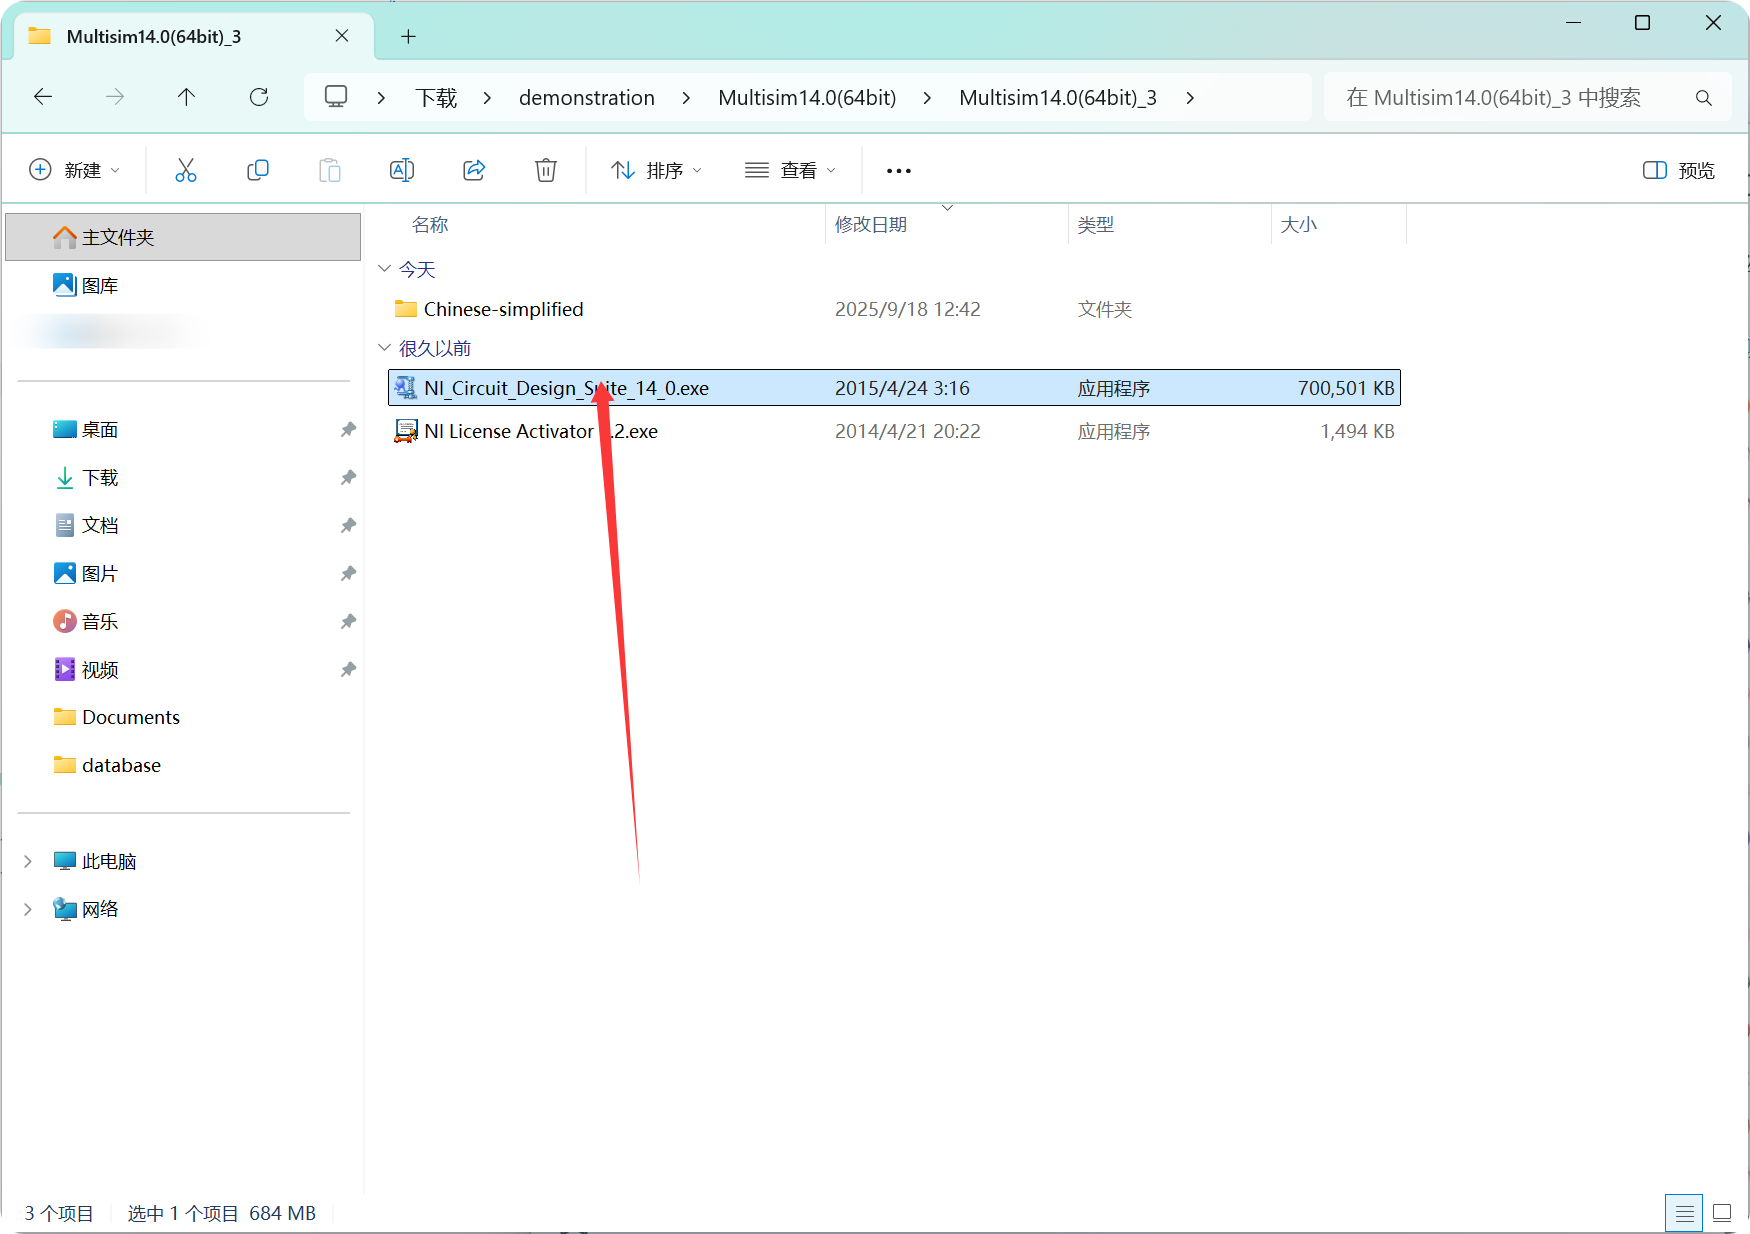1750x1234 pixels.
Task: Click the Rename icon in toolbar
Action: tap(402, 170)
